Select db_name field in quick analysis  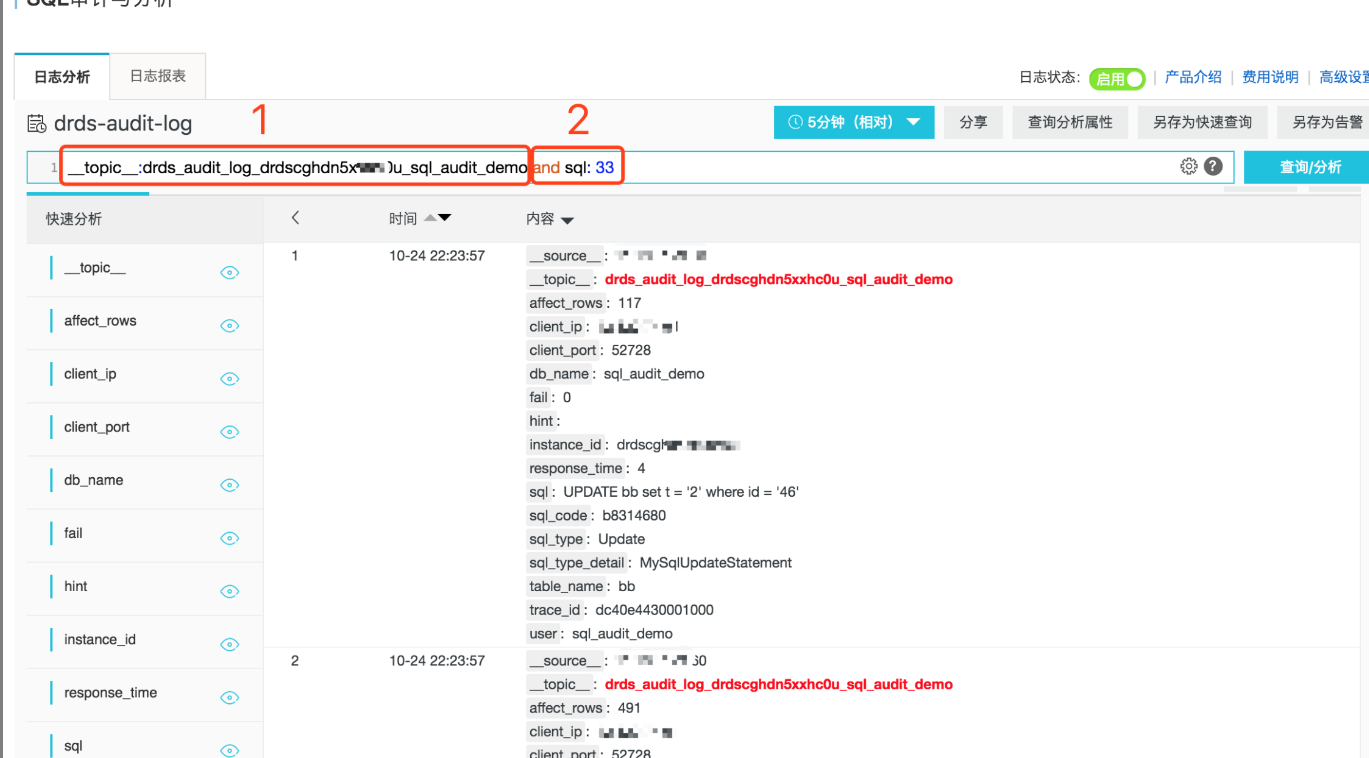click(94, 480)
